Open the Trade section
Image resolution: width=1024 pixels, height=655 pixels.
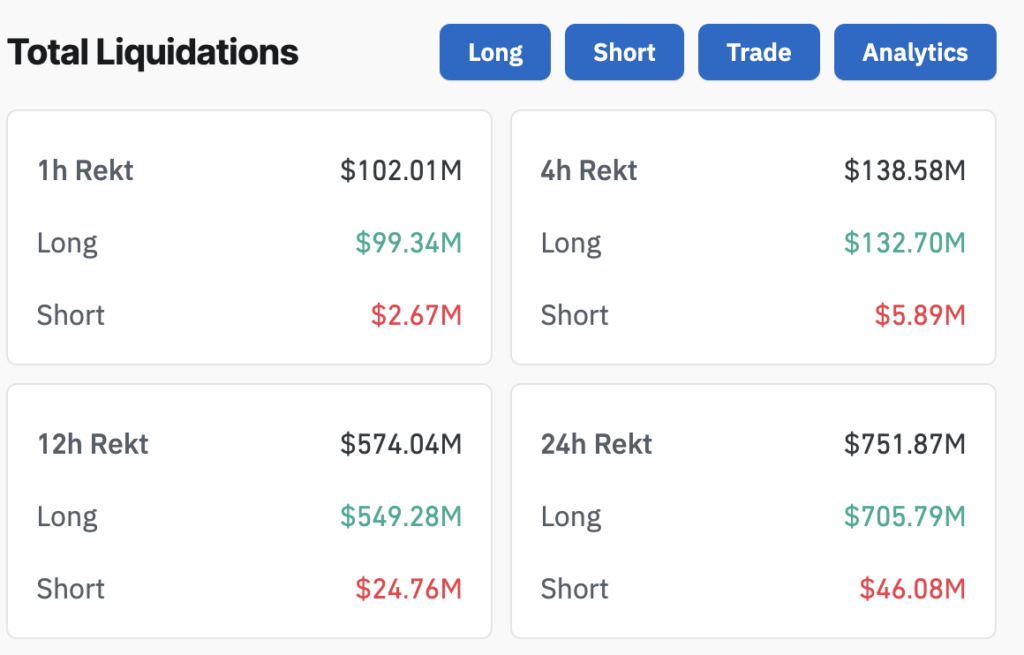(758, 52)
